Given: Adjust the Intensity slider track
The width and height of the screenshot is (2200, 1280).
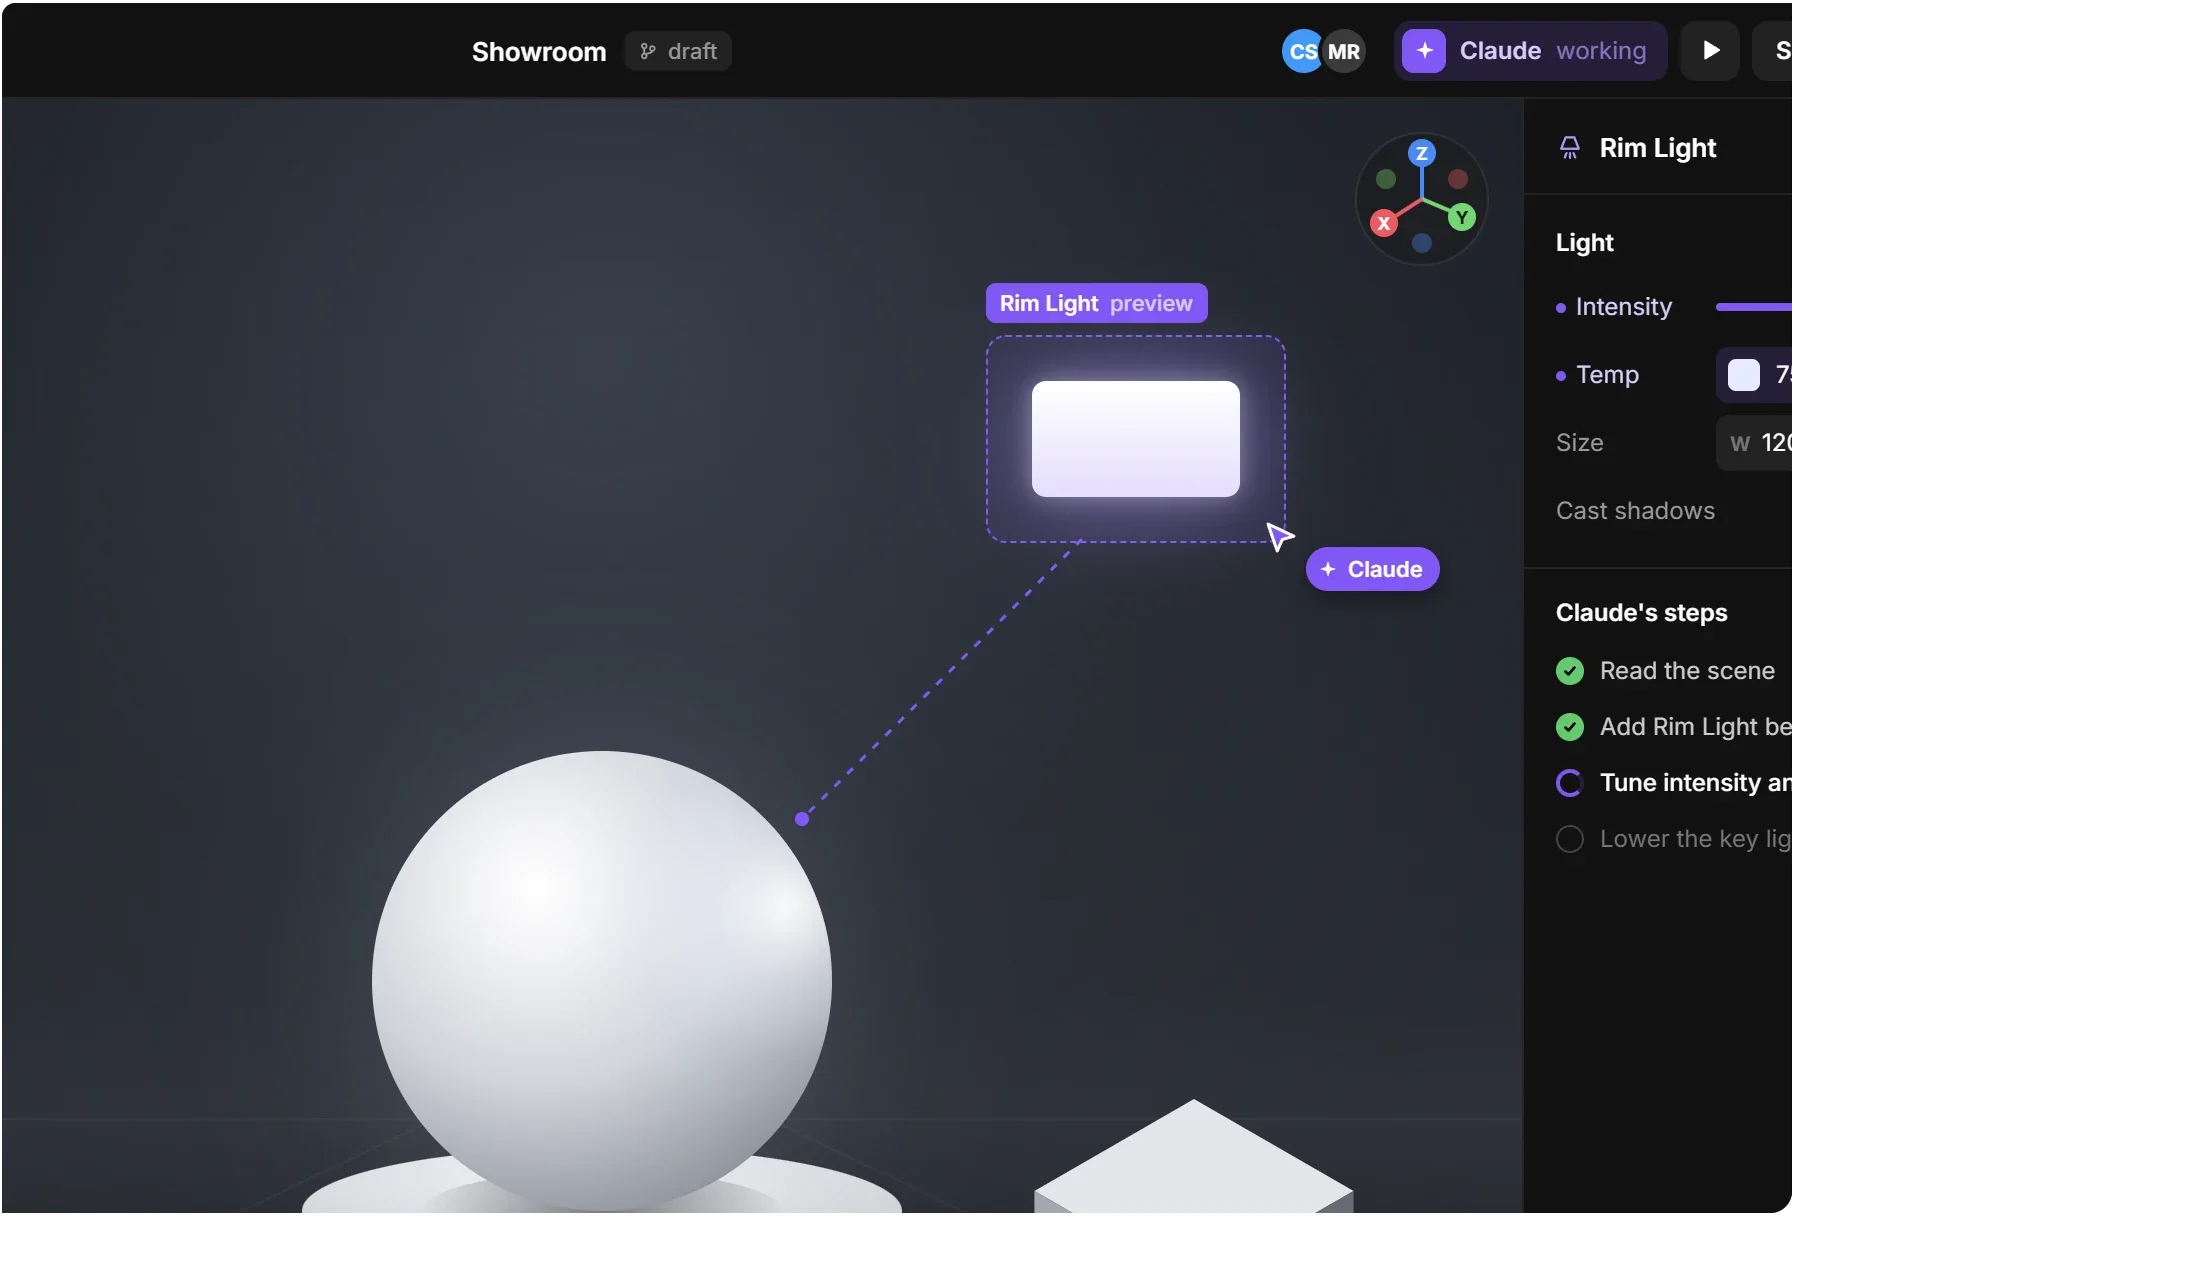Looking at the screenshot, I should pyautogui.click(x=1753, y=307).
